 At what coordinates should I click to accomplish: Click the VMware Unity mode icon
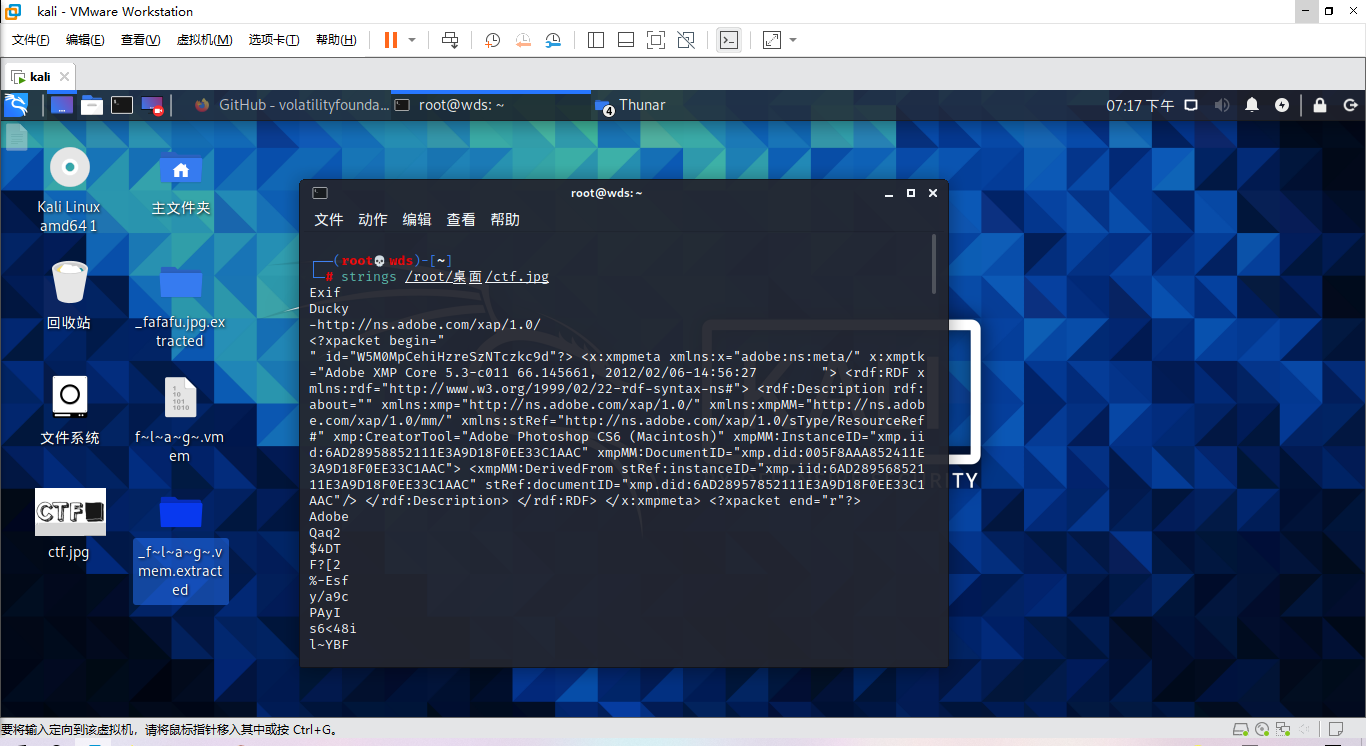coord(686,40)
